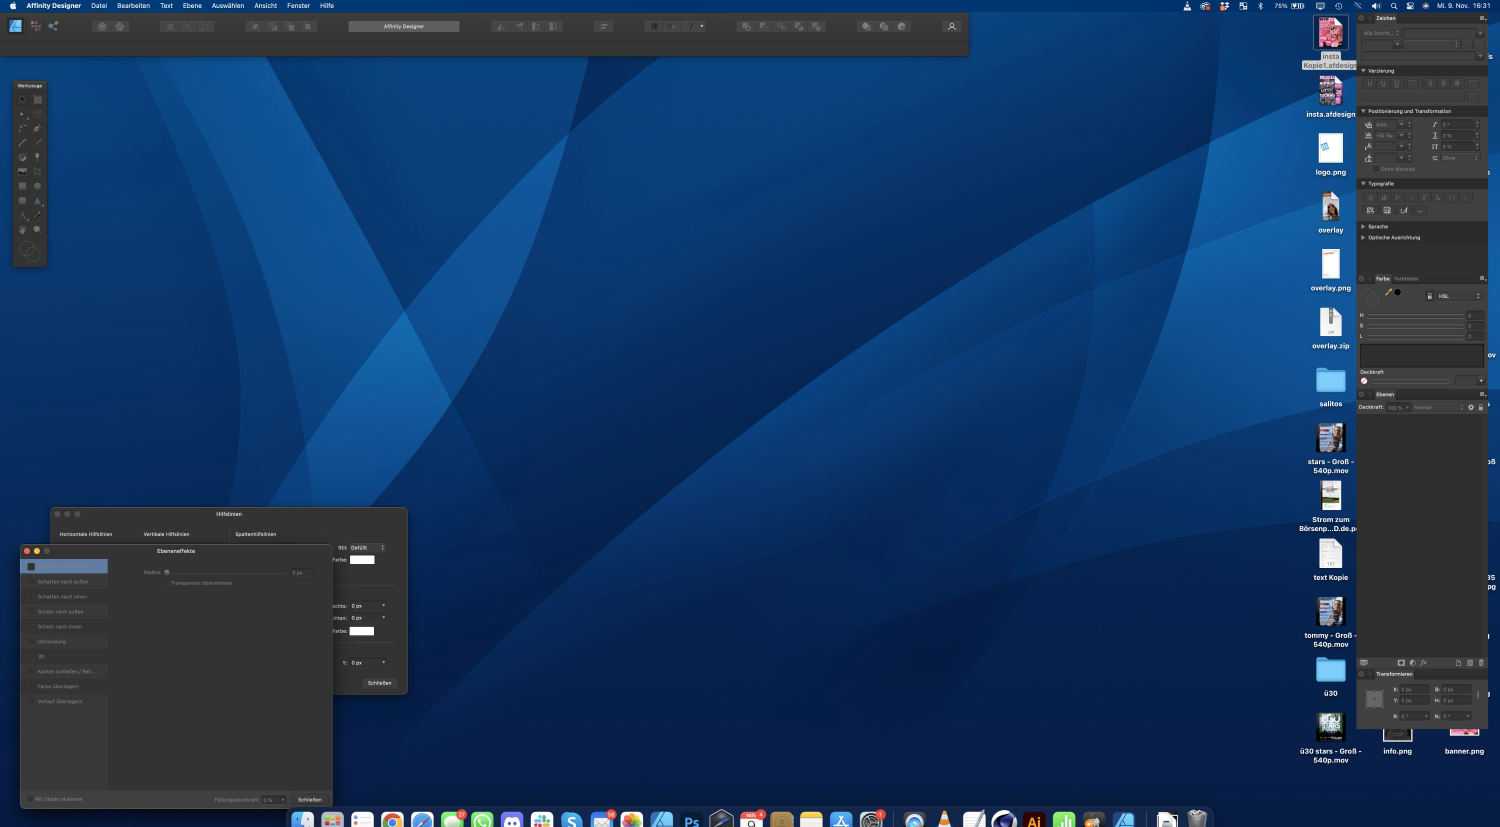Toggle the Umrandung effect checkbox
The height and width of the screenshot is (827, 1500).
pyautogui.click(x=30, y=642)
